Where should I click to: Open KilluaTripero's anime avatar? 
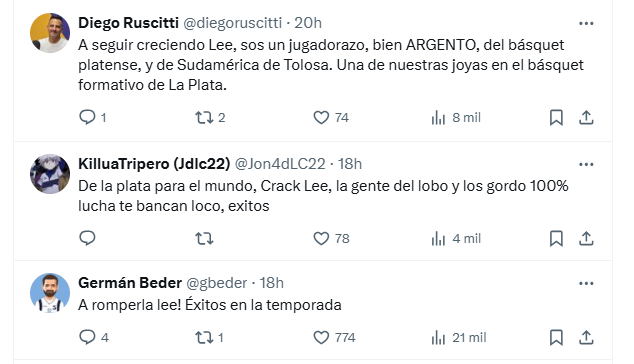click(50, 174)
